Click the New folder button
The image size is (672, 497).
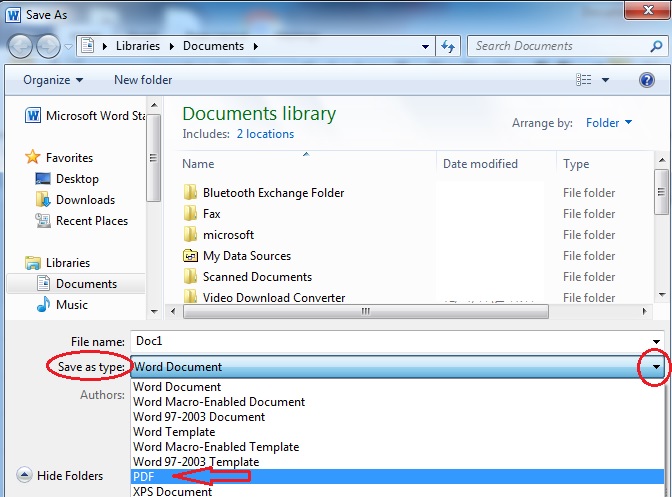(143, 80)
